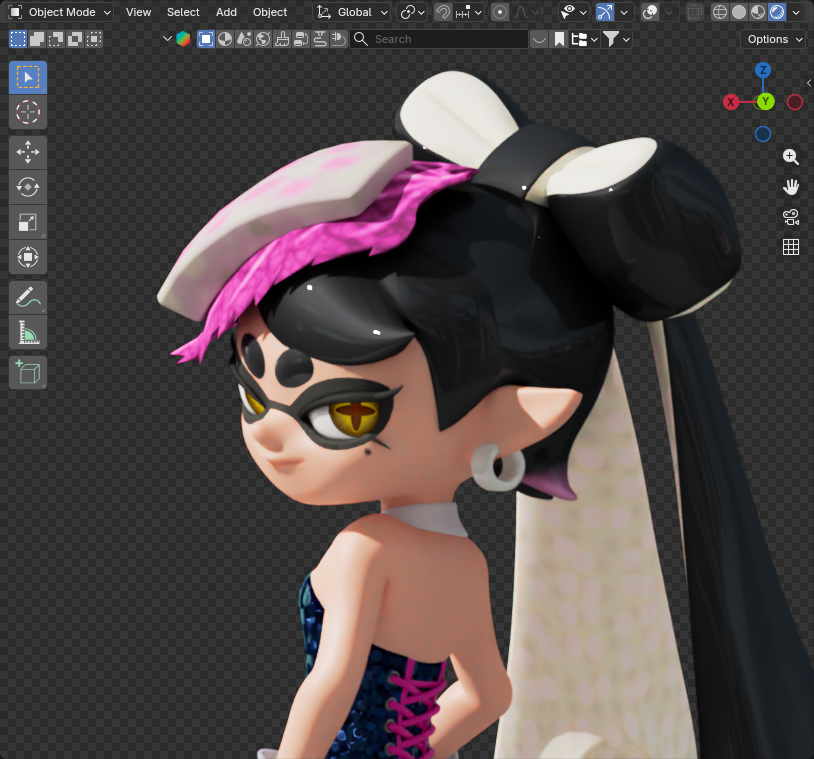The image size is (814, 759).
Task: Click the blue Z axis on gizmo
Action: coord(763,70)
